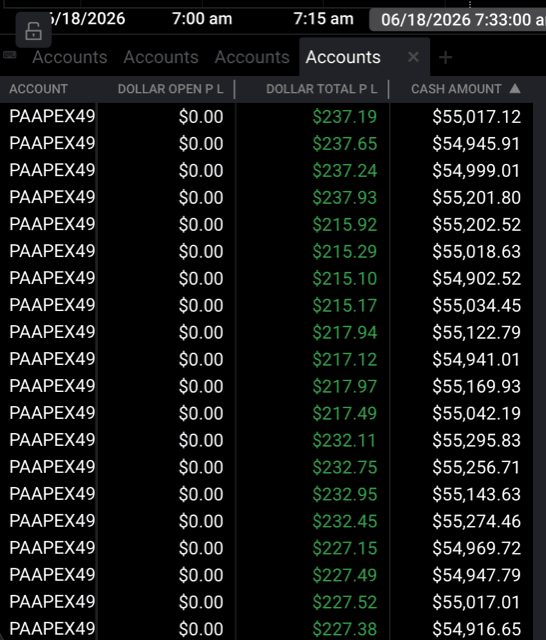Viewport: 546px width, 640px height.
Task: Select total P L value $215.29
Action: click(x=345, y=251)
